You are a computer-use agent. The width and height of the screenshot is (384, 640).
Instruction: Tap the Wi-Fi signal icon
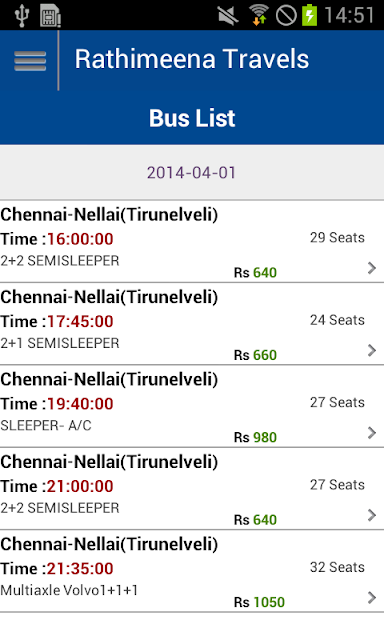(x=259, y=15)
